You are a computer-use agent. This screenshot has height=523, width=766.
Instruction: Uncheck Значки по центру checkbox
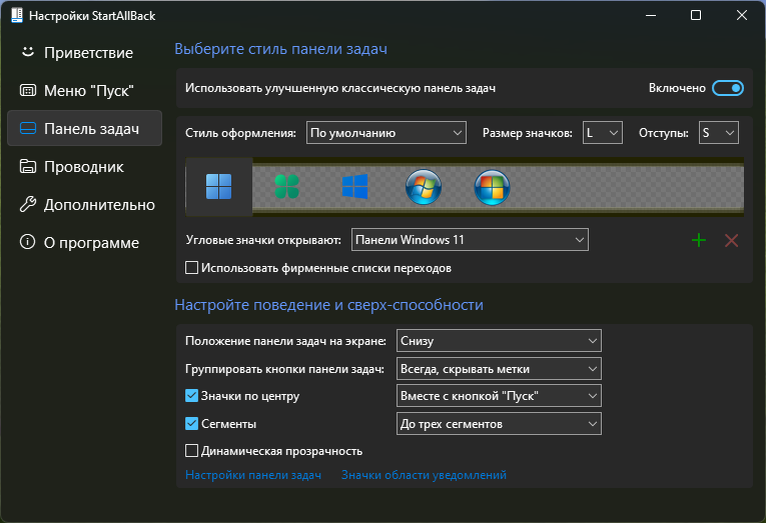pos(192,396)
